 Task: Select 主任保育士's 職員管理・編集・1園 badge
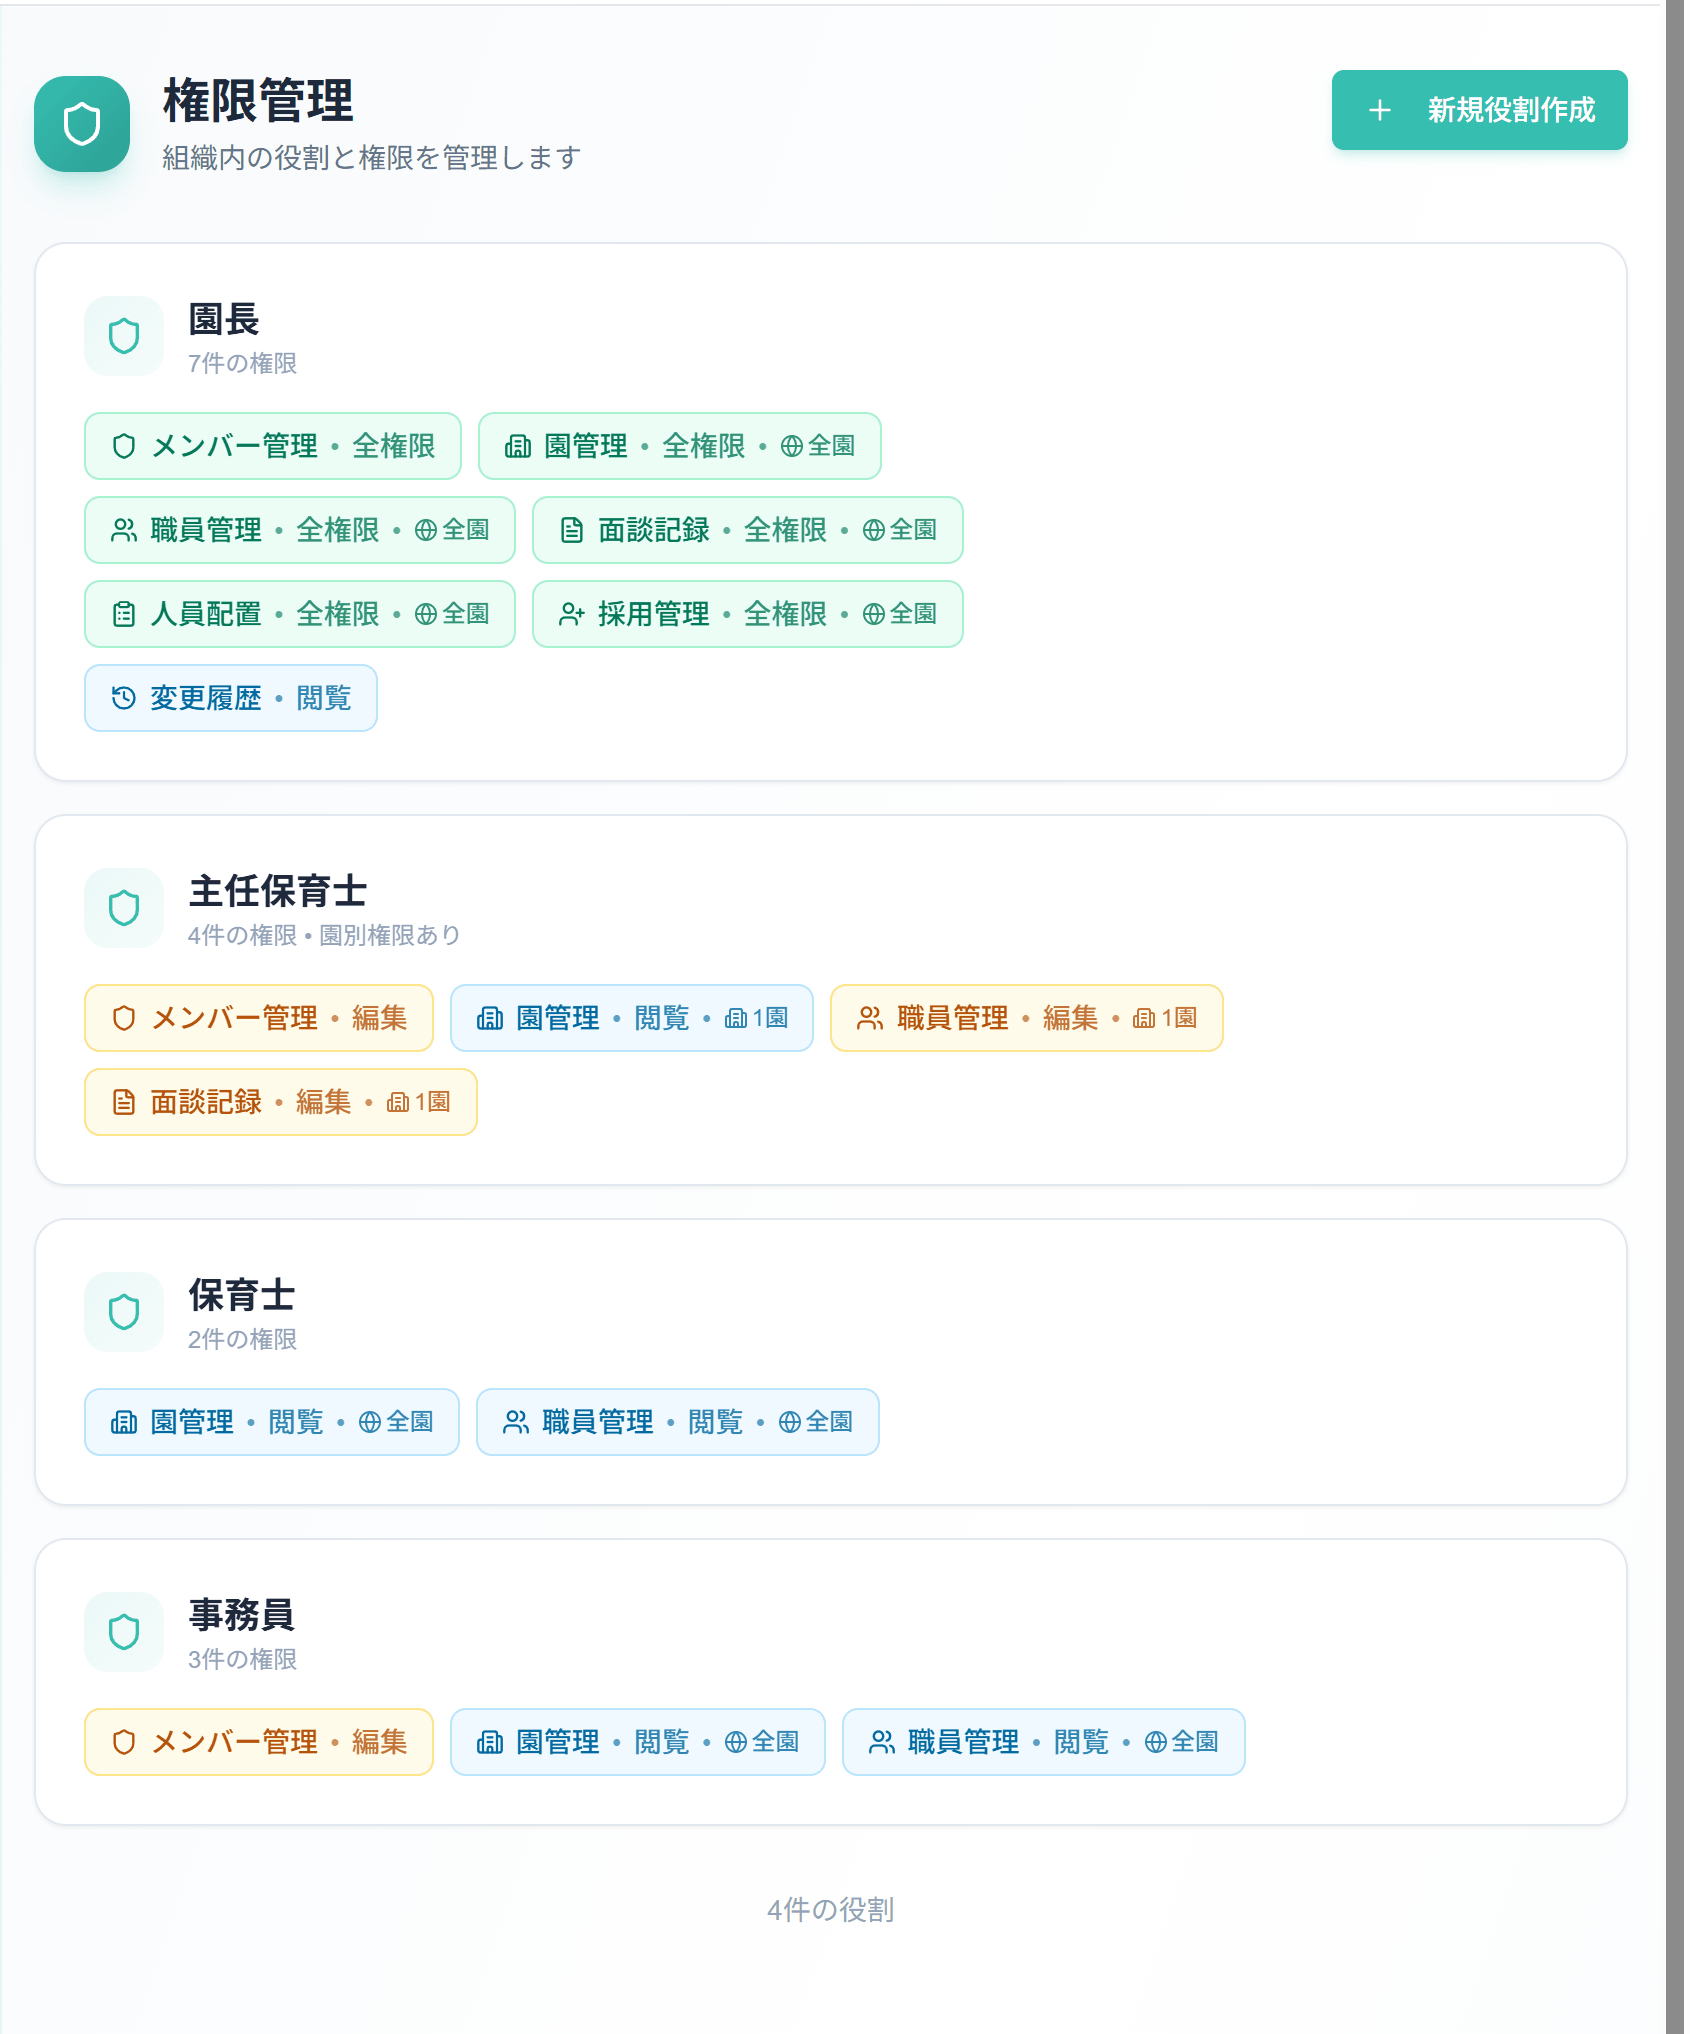(x=1027, y=1018)
